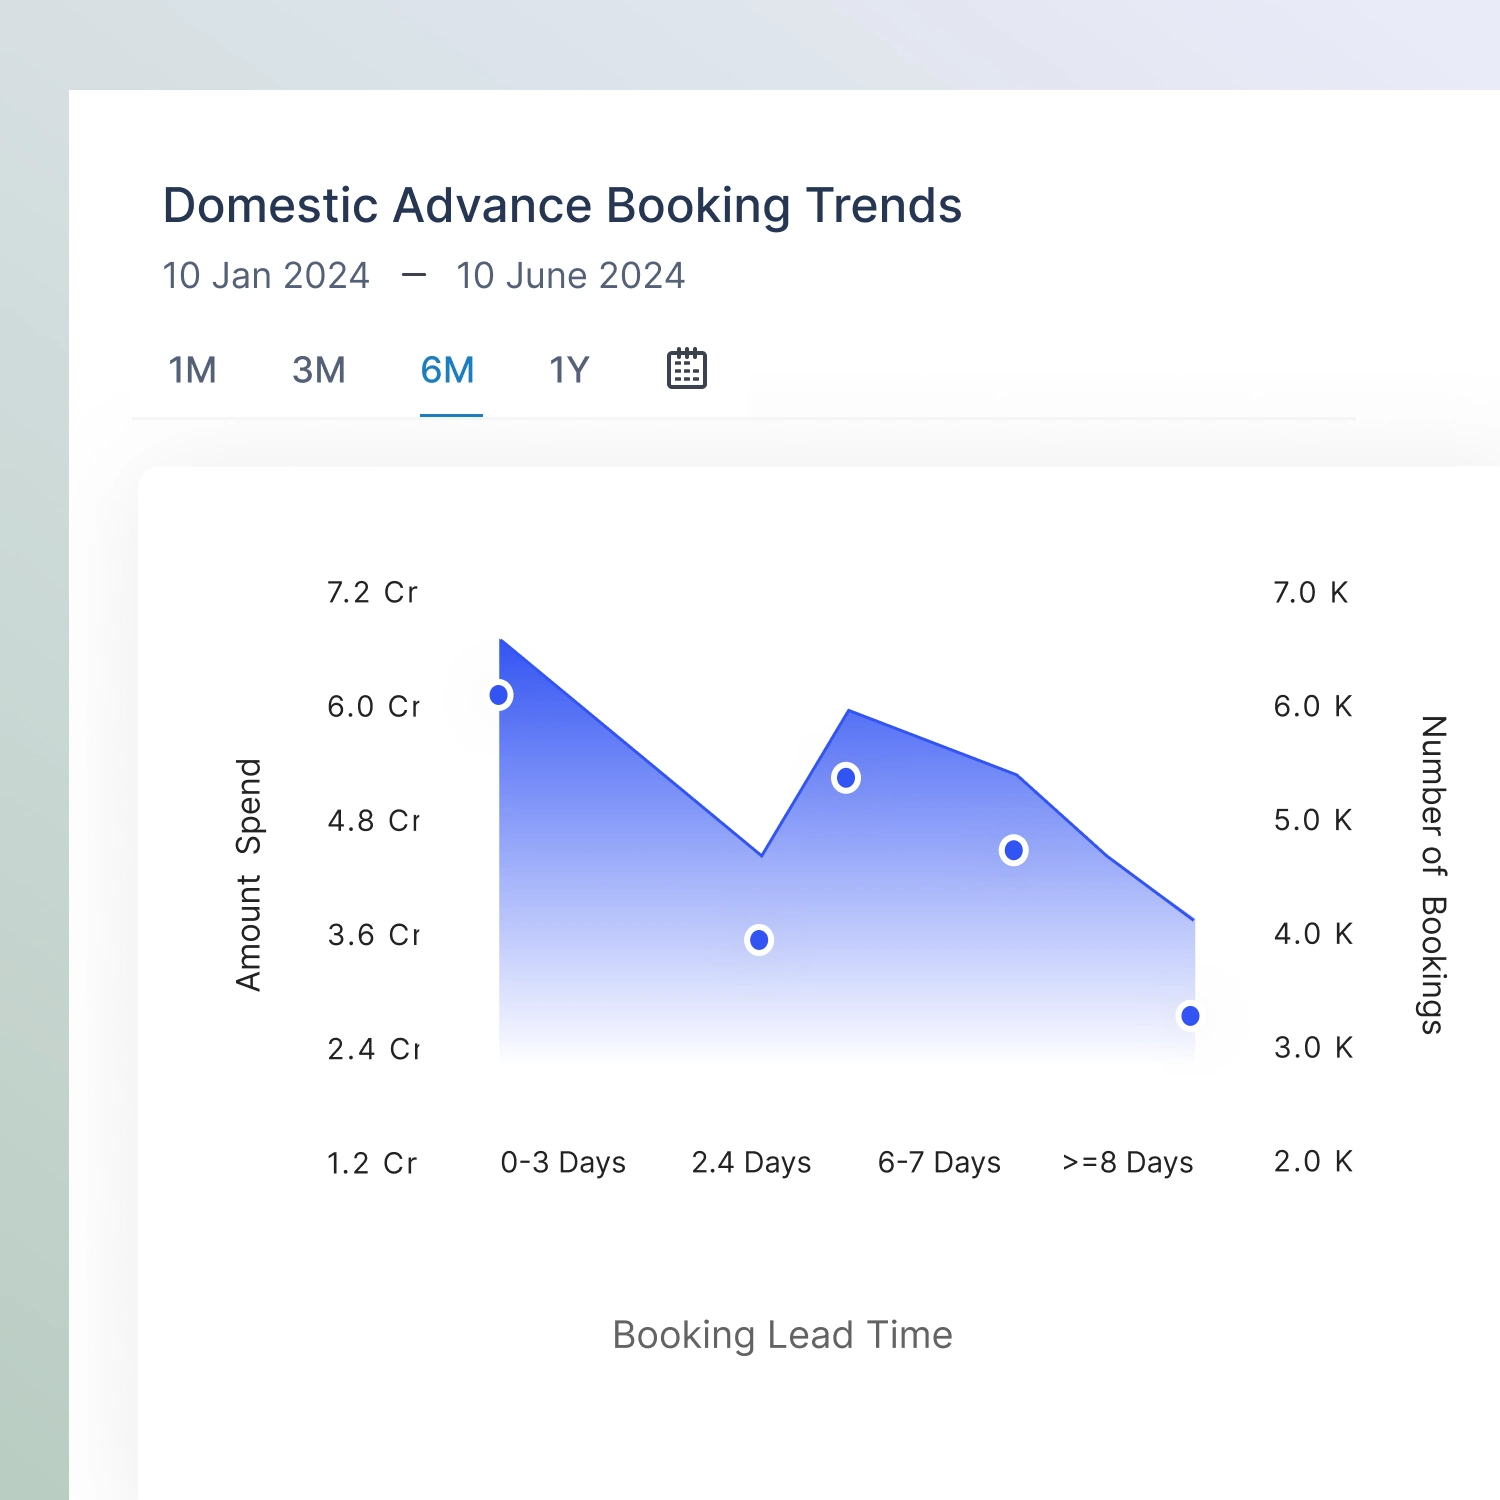This screenshot has width=1500, height=1500.
Task: Click the '1.2 Cr' axis value
Action: tap(372, 1163)
